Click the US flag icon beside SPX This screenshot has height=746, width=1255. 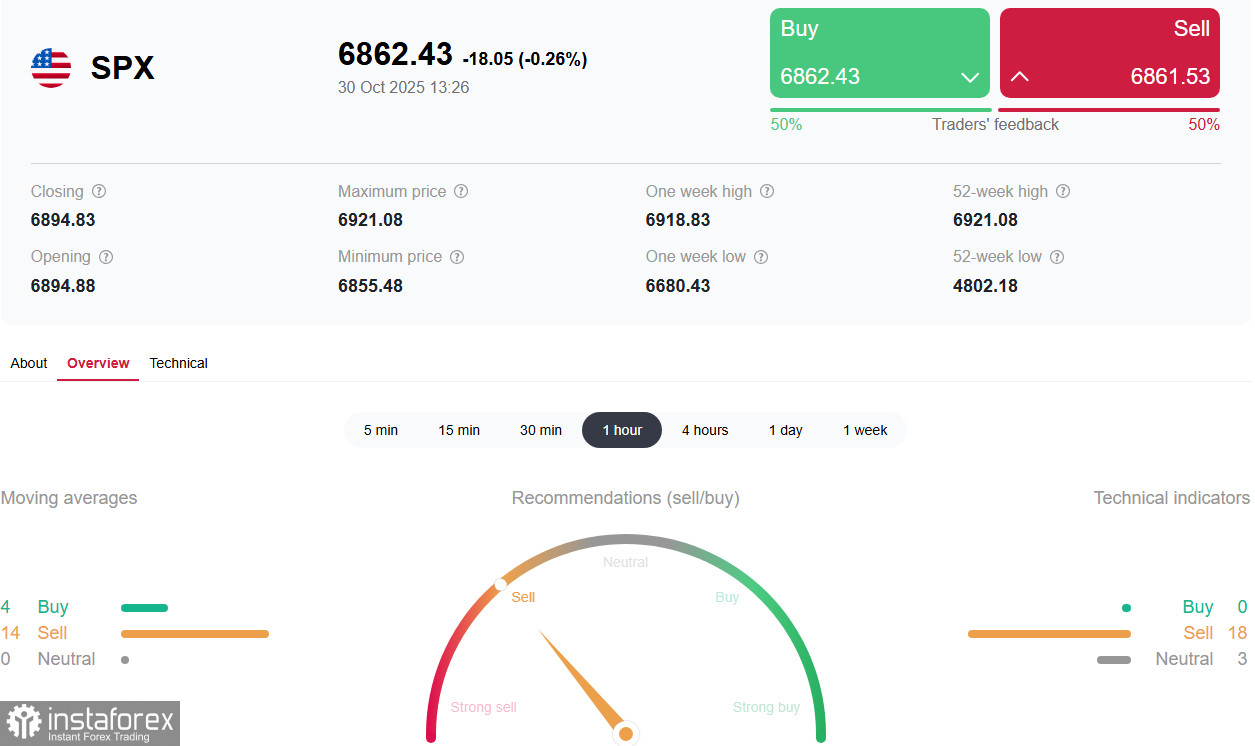coord(51,68)
